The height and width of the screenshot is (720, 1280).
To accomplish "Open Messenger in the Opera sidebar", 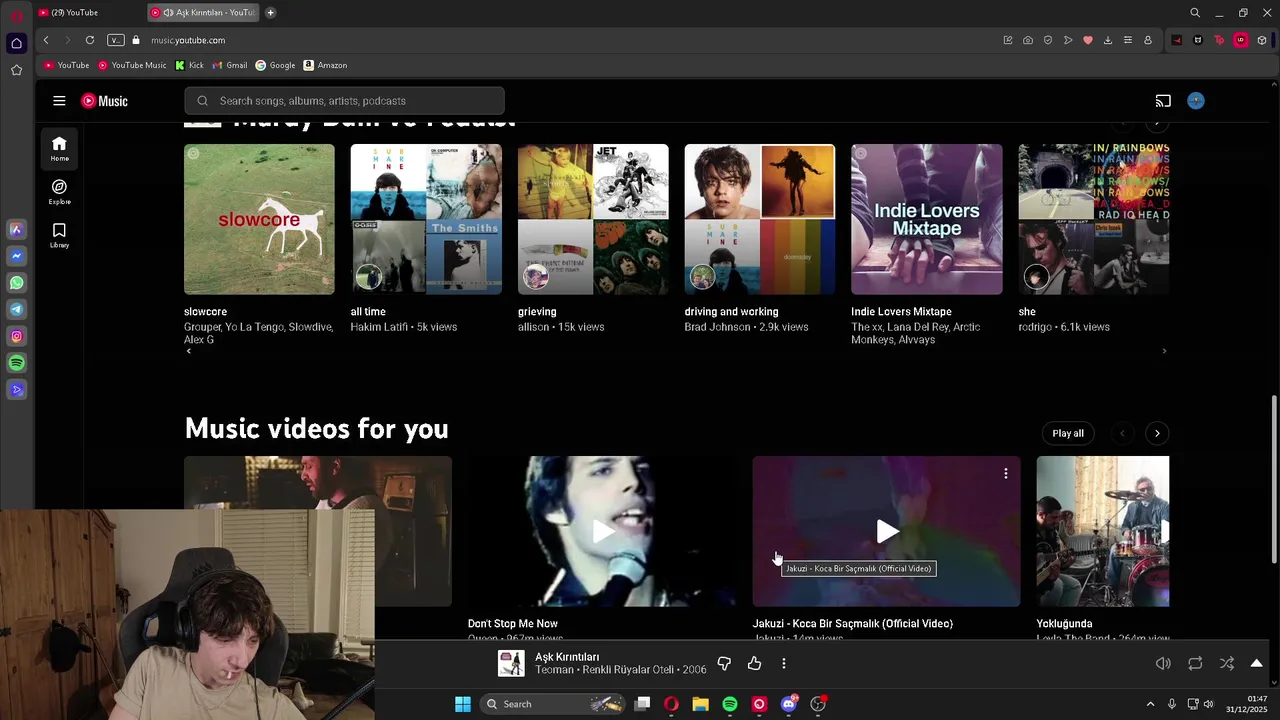I will 16,256.
